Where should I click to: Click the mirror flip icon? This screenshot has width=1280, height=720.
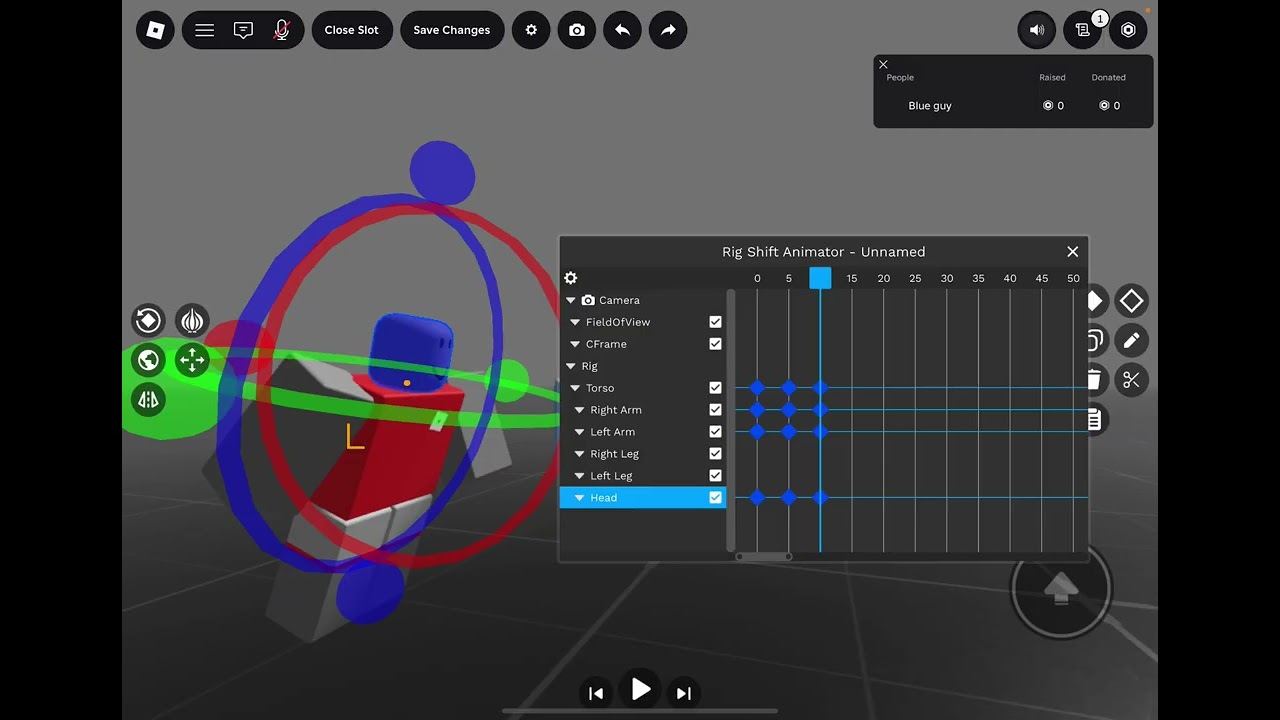coord(148,400)
